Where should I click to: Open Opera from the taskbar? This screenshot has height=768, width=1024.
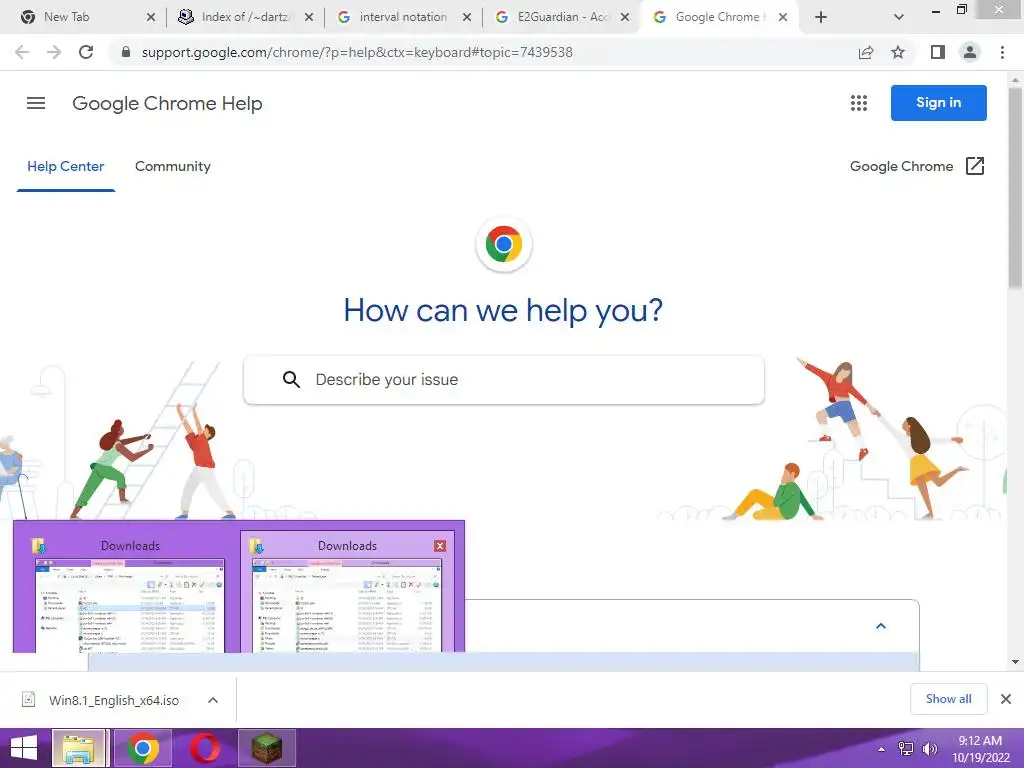(205, 748)
